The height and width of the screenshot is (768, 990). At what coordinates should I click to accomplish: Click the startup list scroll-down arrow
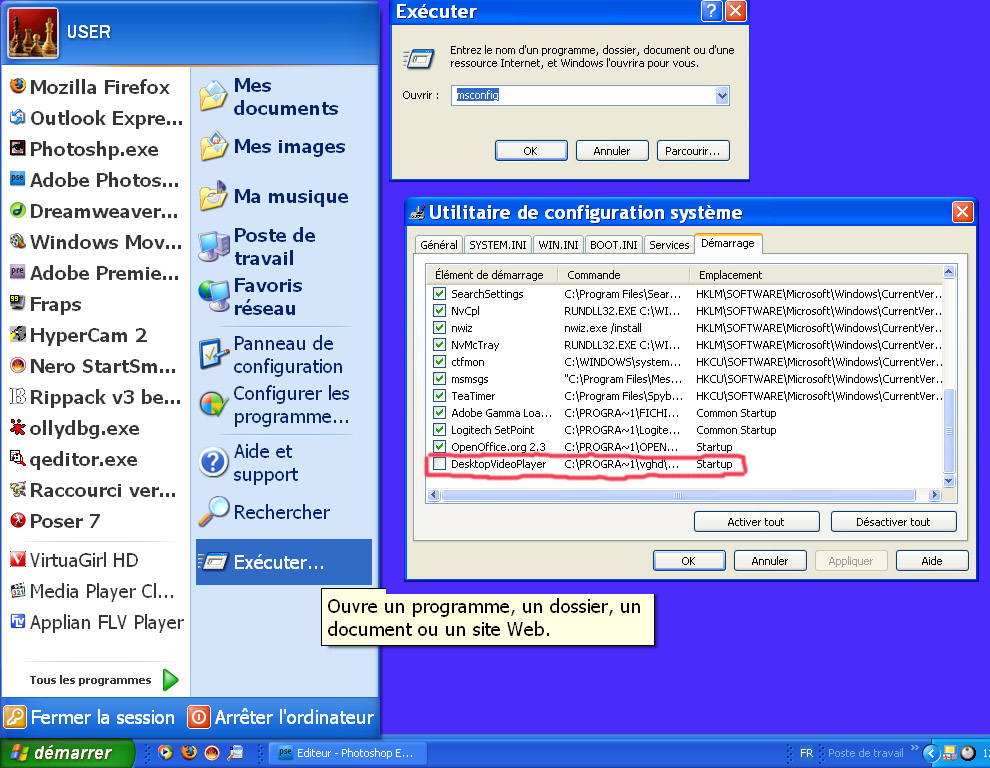[x=948, y=481]
